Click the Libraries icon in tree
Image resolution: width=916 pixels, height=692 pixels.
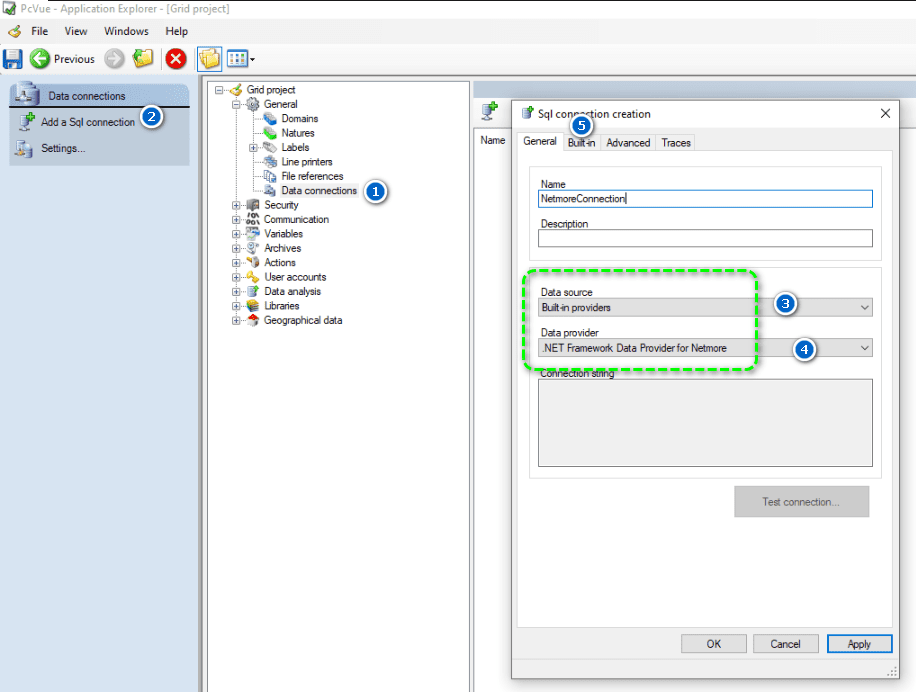coord(252,305)
